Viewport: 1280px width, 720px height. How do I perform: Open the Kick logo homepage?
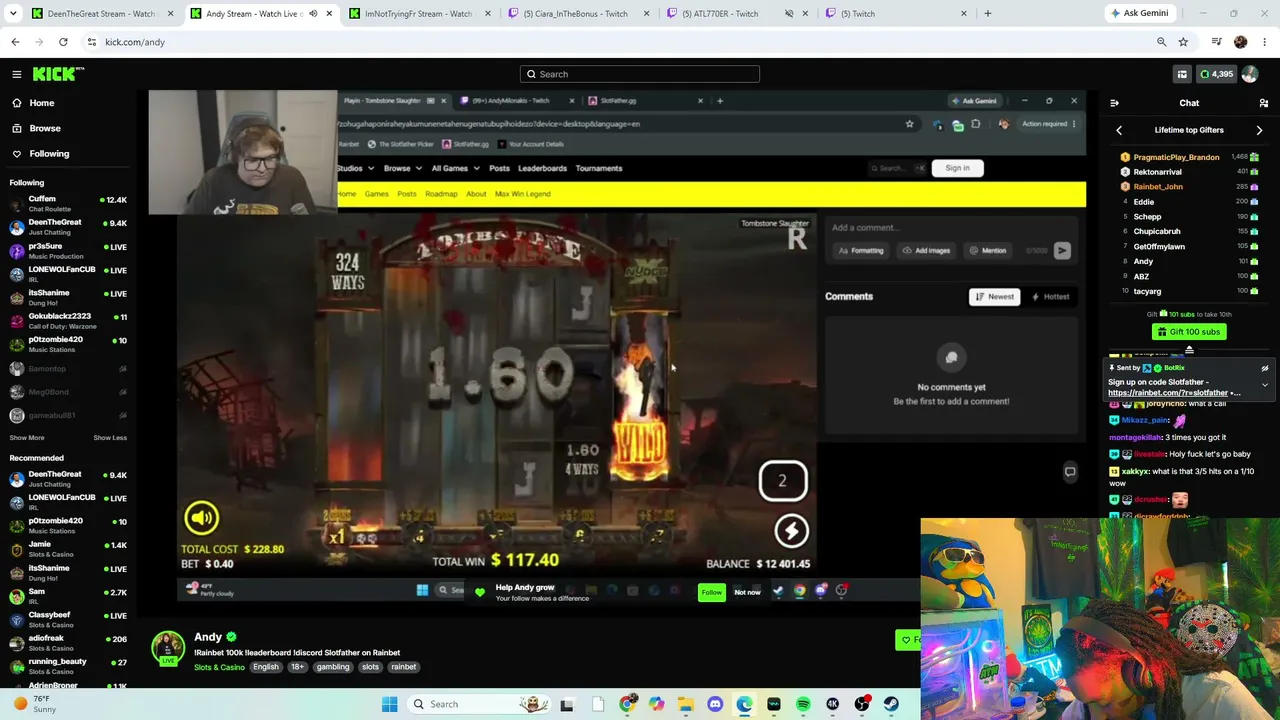[58, 74]
